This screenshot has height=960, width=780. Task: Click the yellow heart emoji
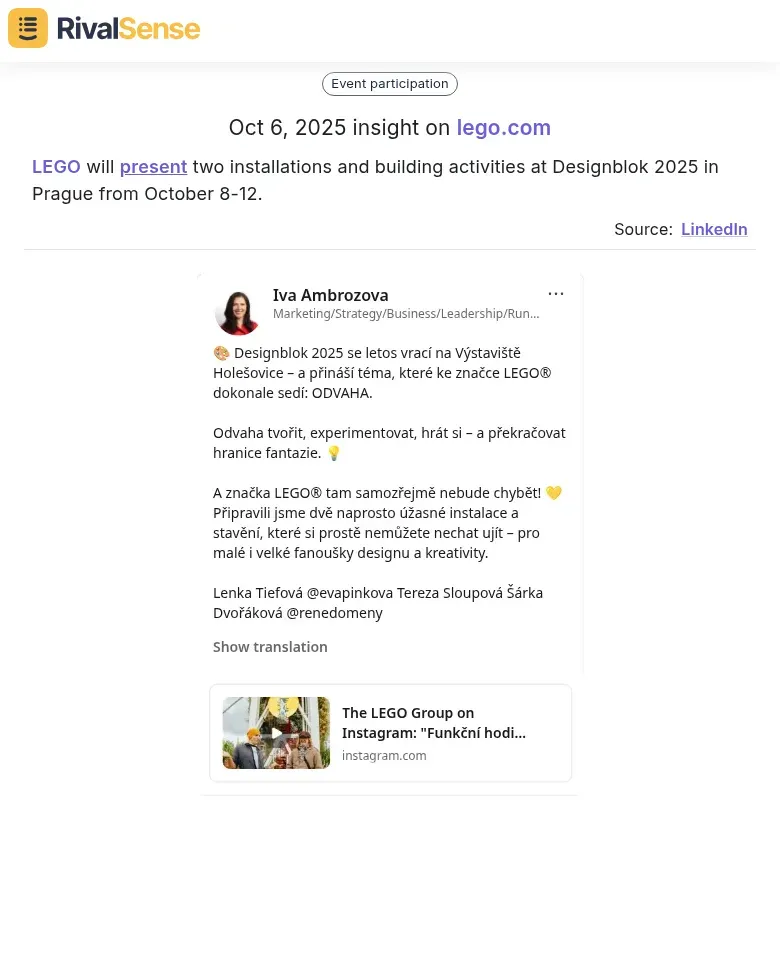click(x=553, y=493)
